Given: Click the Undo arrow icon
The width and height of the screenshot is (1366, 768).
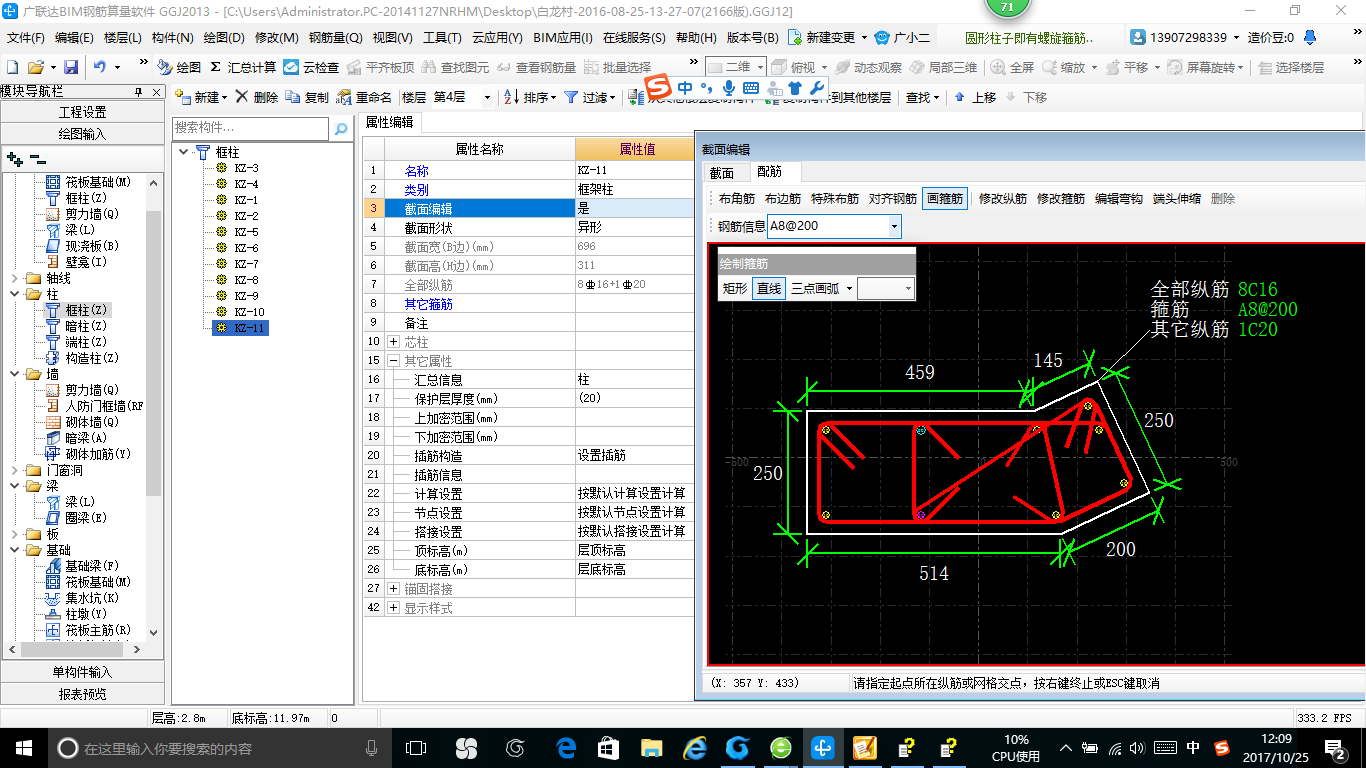Looking at the screenshot, I should [x=100, y=67].
